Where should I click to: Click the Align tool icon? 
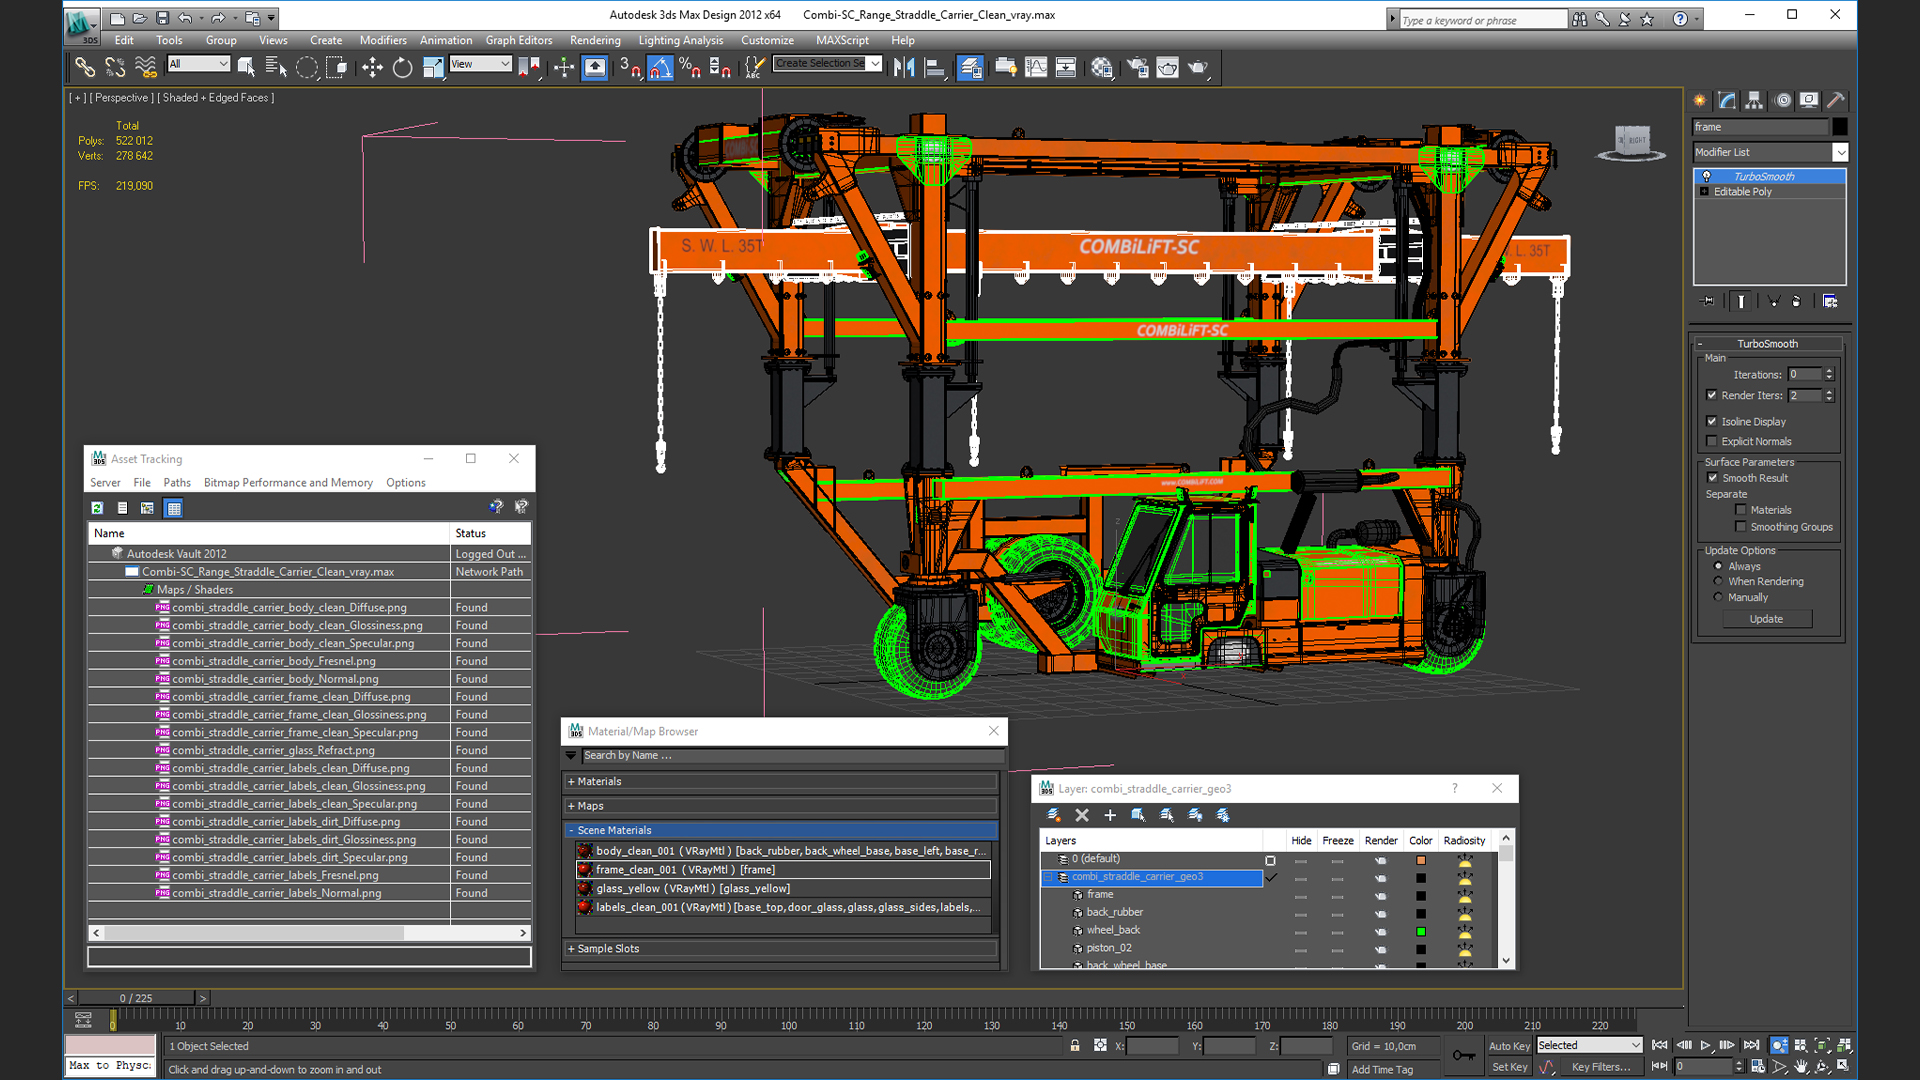point(935,67)
